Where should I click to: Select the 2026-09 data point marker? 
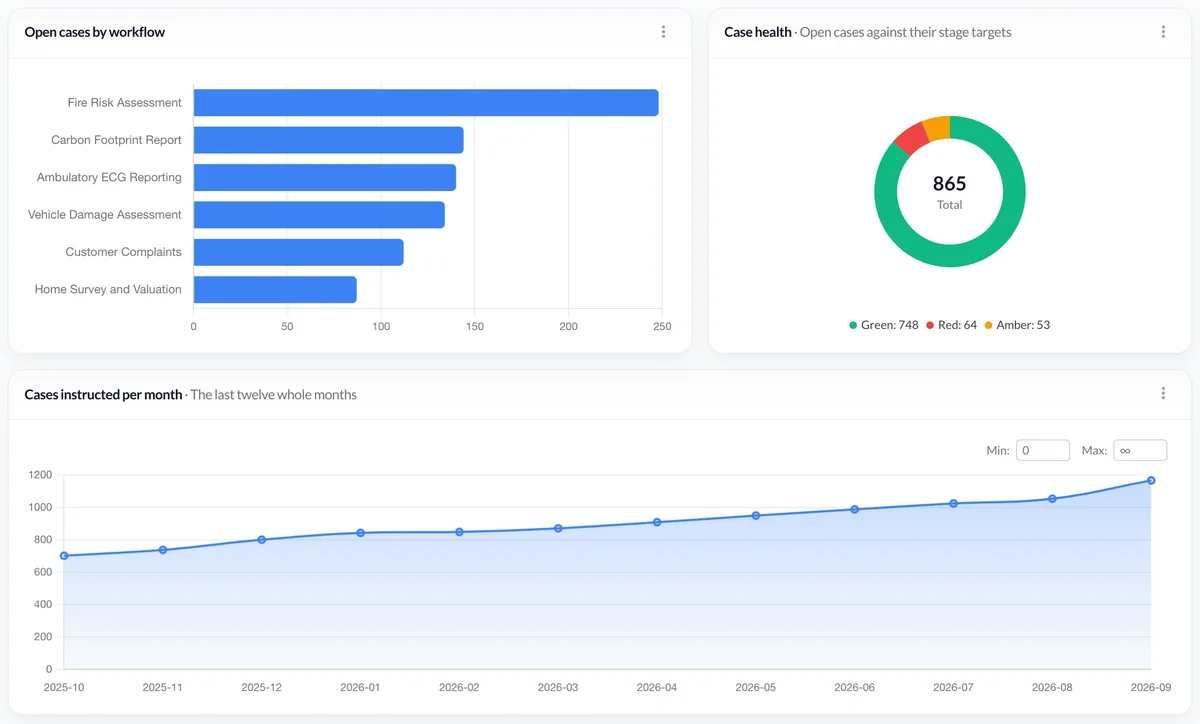click(x=1151, y=481)
